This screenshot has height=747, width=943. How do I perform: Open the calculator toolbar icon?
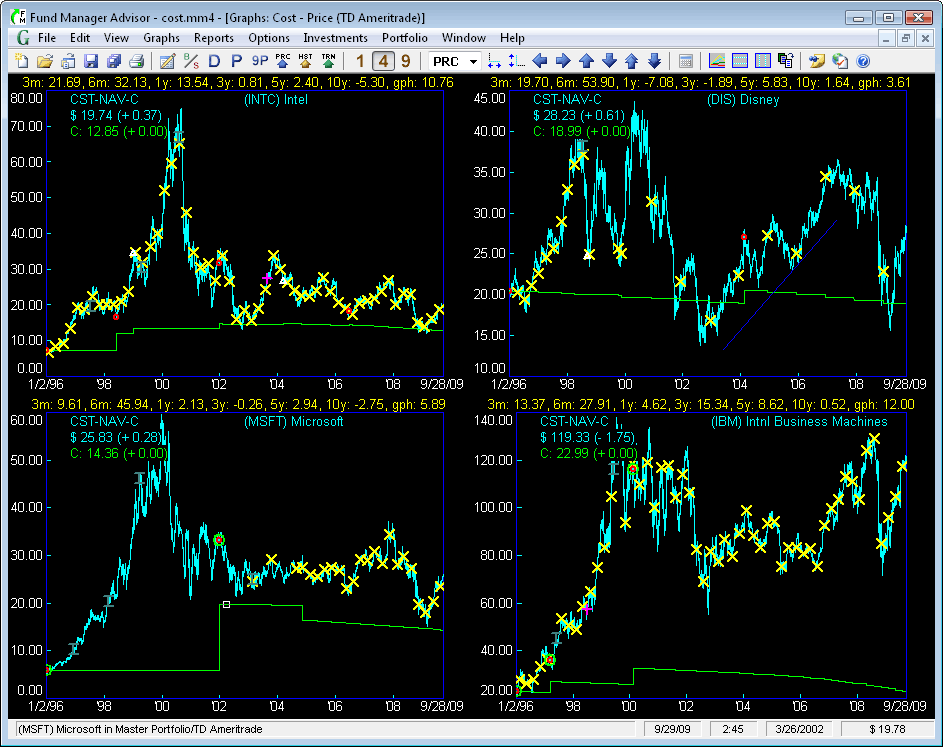[x=686, y=61]
